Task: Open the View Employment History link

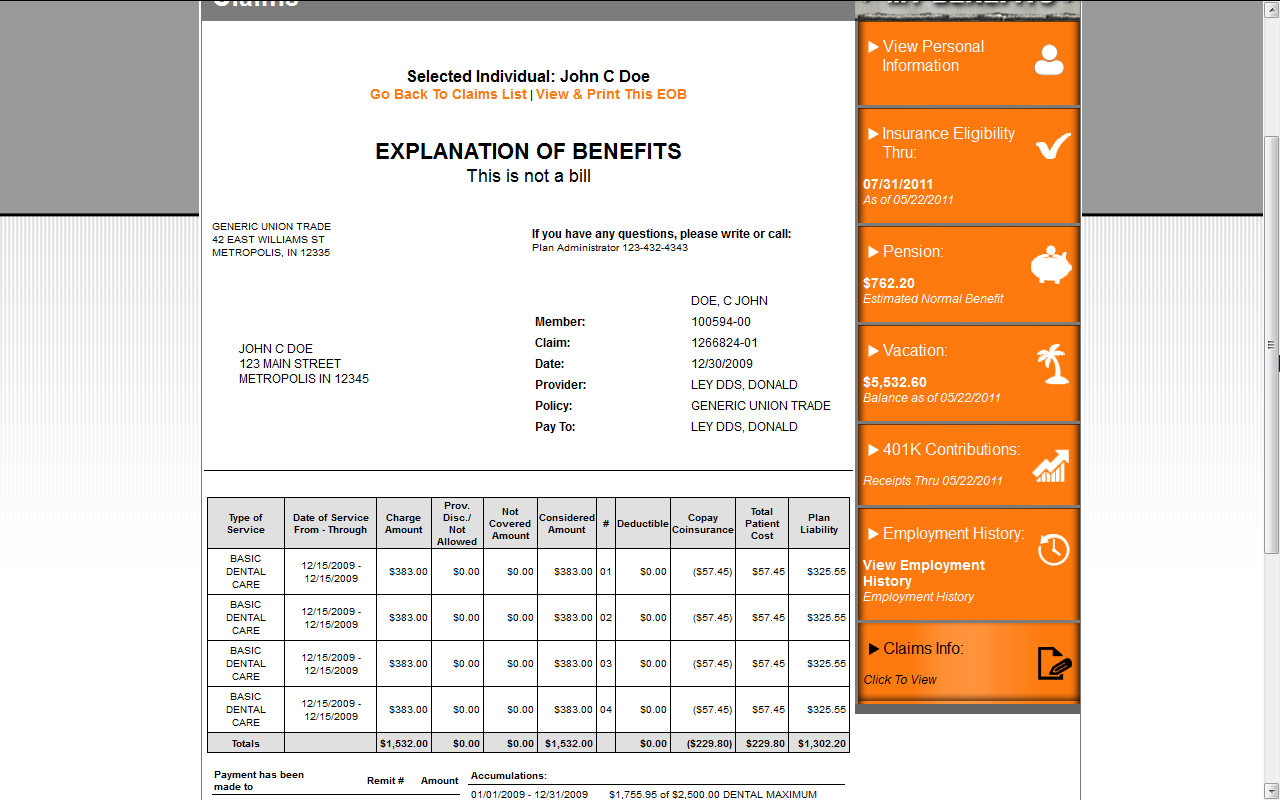Action: pyautogui.click(x=924, y=573)
